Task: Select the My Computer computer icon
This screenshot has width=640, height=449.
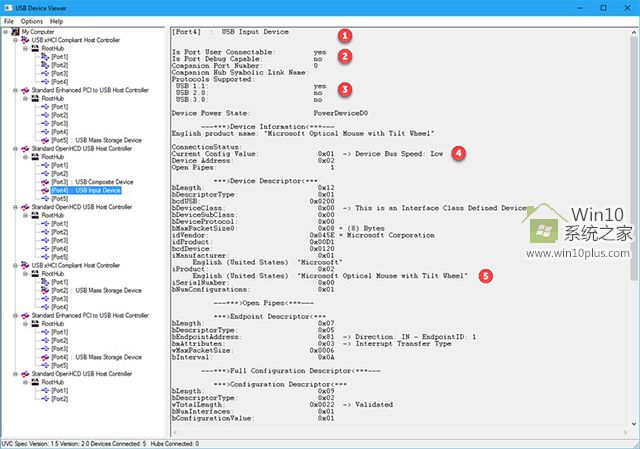Action: pos(16,31)
